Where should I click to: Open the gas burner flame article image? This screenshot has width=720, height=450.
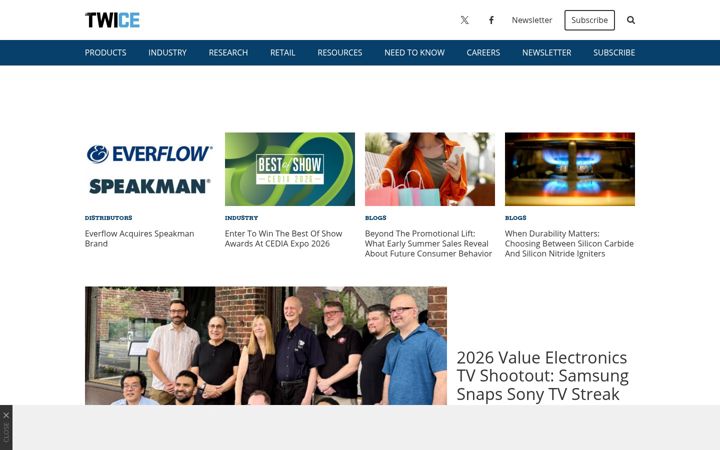pyautogui.click(x=570, y=169)
